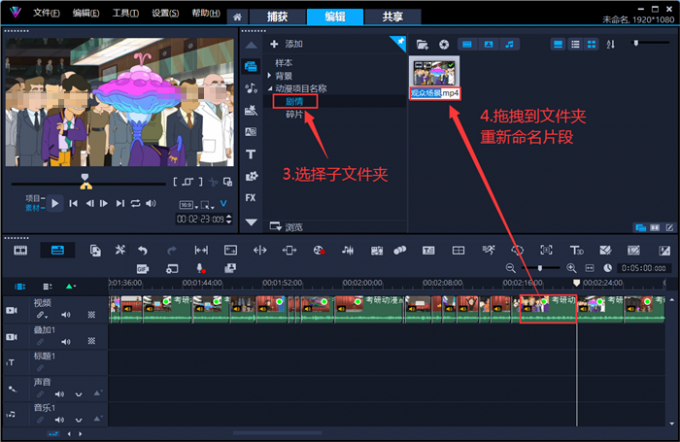Switch library to list view
The image size is (680, 442).
click(x=575, y=44)
